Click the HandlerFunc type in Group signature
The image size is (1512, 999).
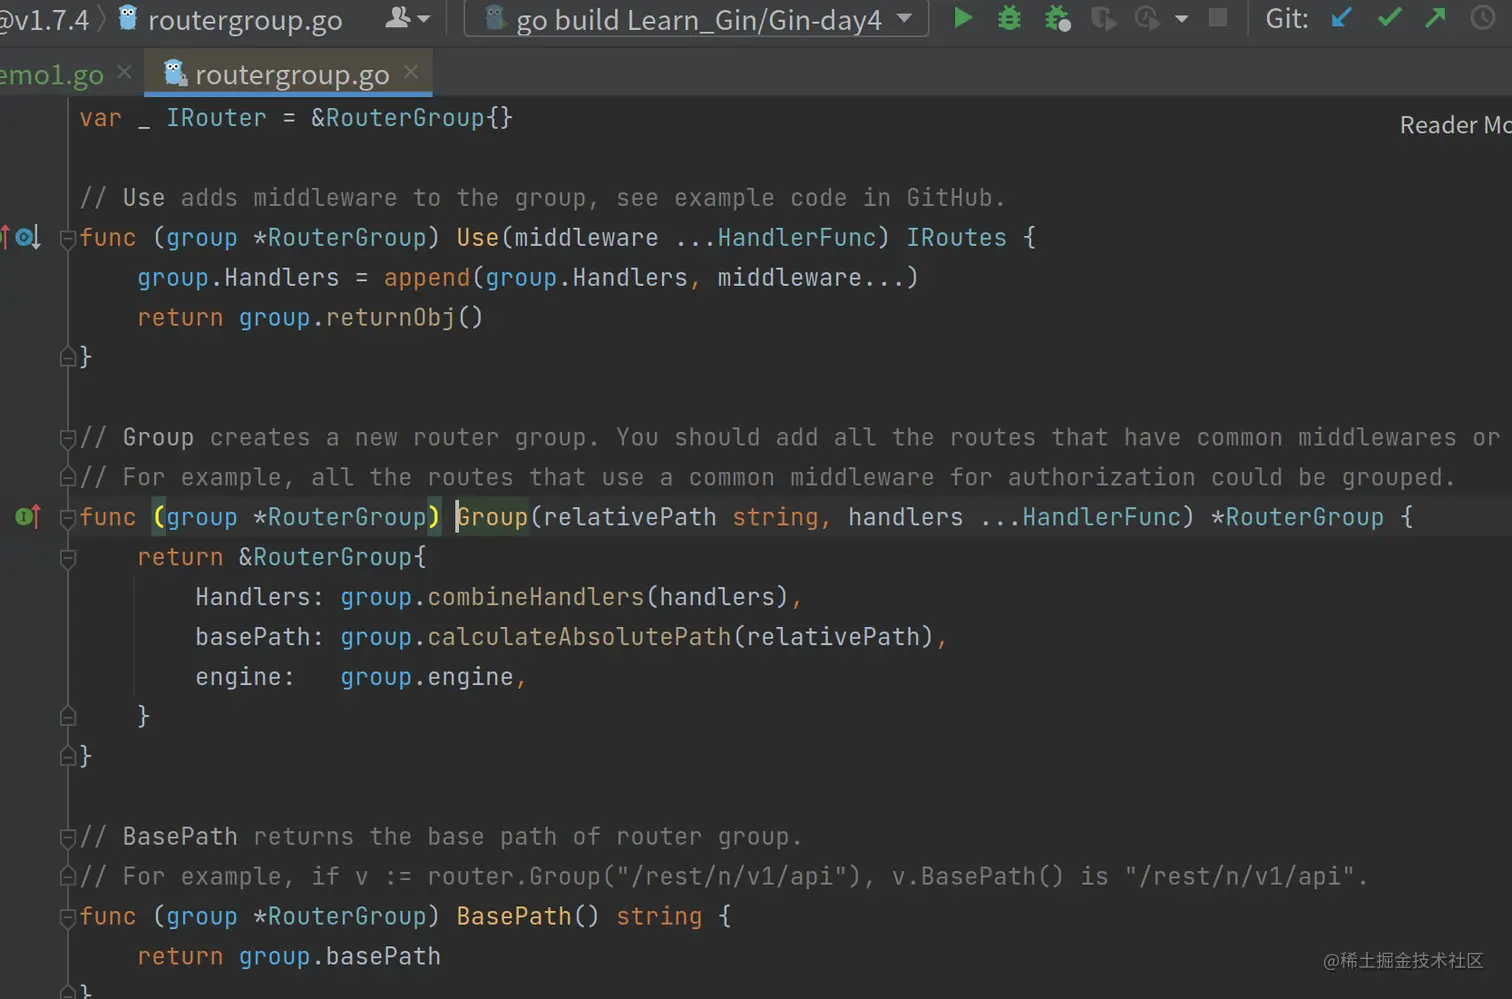pos(1101,517)
